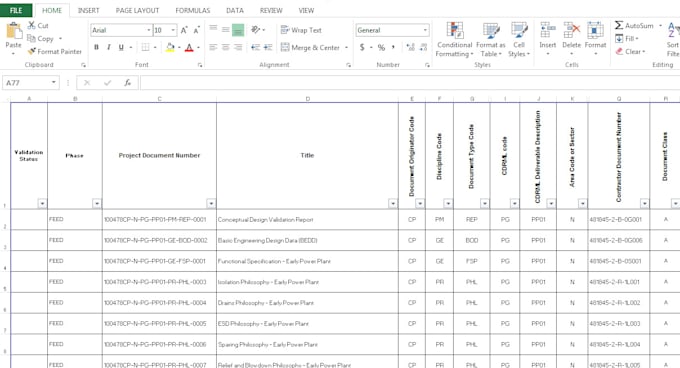Click the Increase Decimal icon

coord(410,47)
